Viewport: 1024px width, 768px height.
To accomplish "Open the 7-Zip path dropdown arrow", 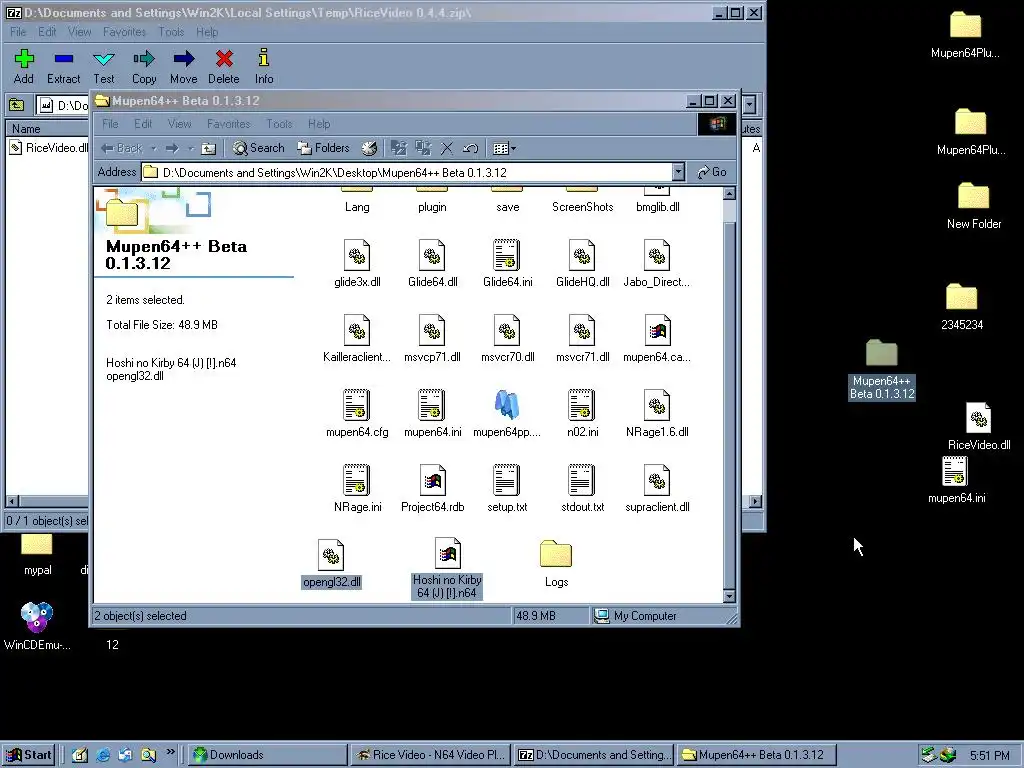I will click(750, 104).
